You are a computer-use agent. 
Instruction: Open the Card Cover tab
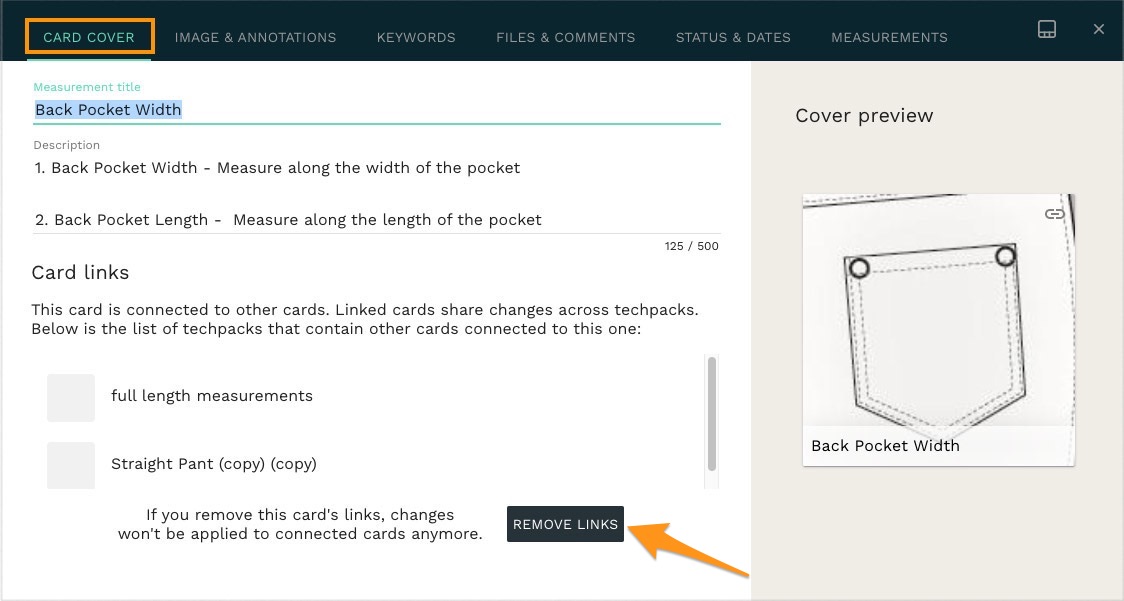point(89,37)
